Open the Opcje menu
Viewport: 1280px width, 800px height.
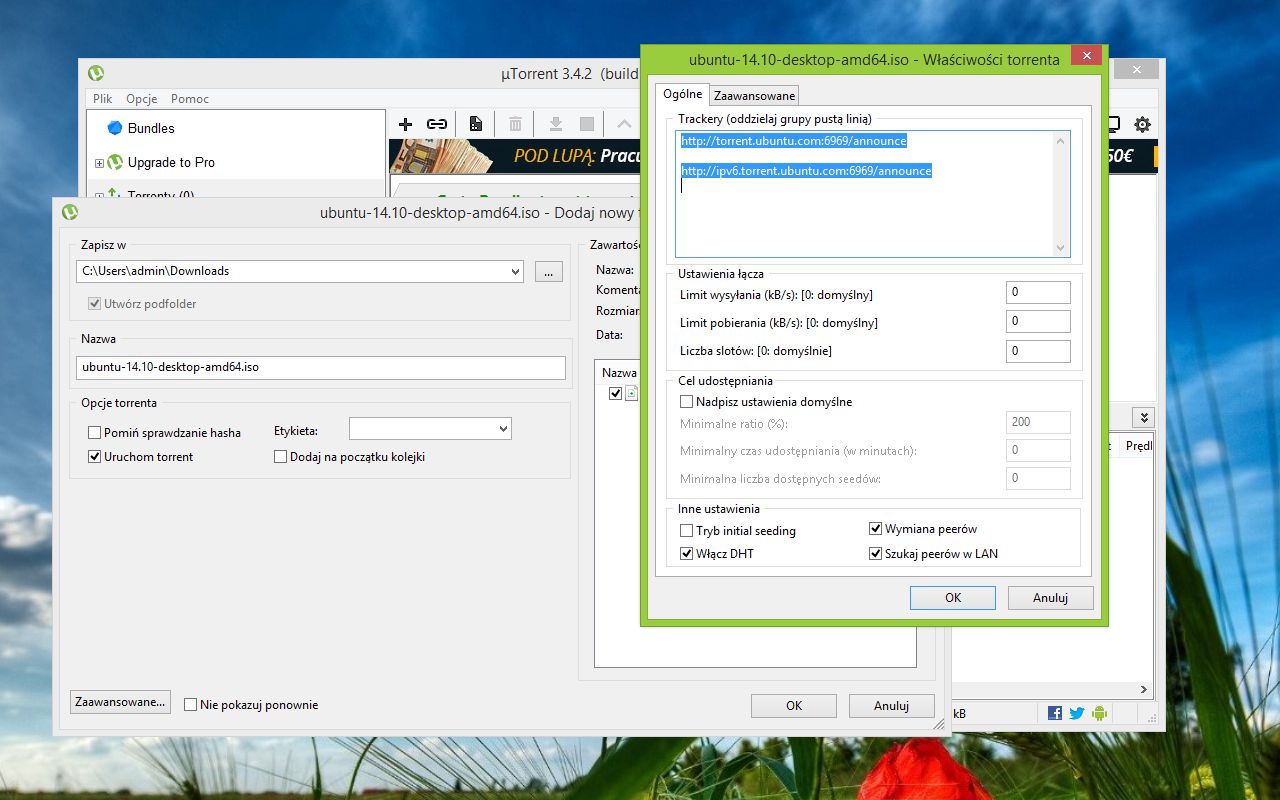tap(142, 99)
